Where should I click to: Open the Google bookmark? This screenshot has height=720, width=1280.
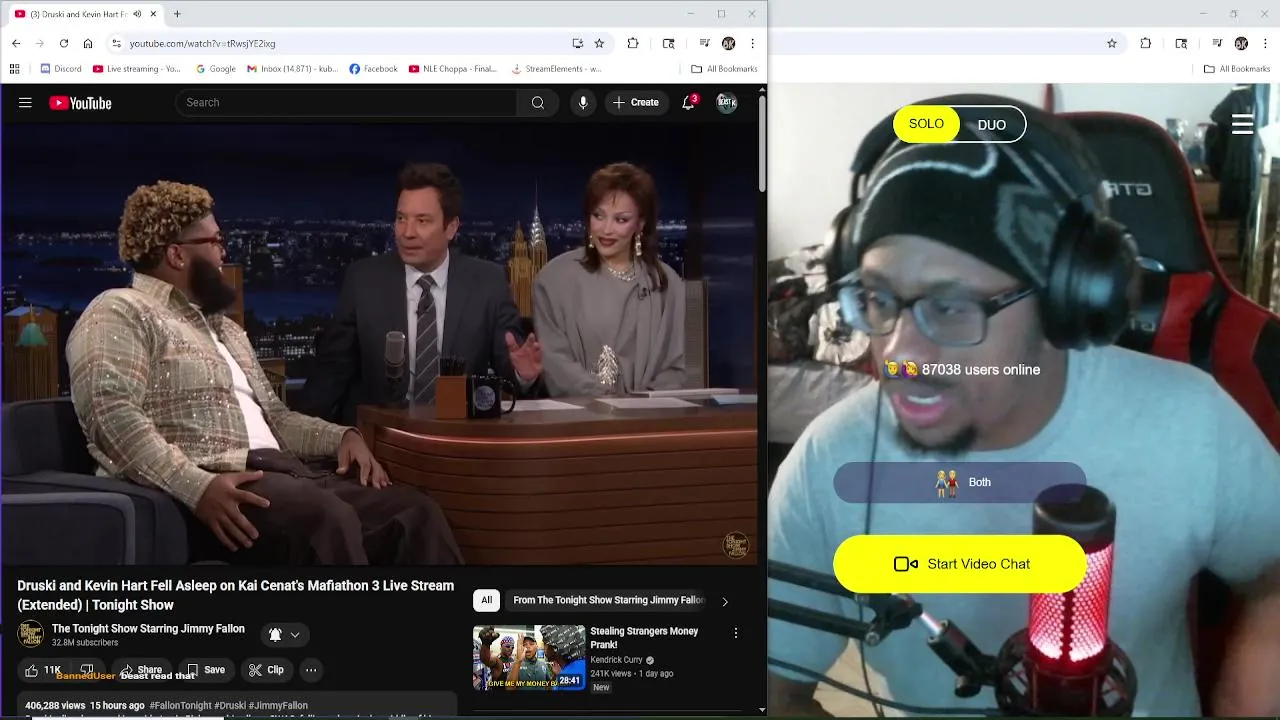coord(216,69)
